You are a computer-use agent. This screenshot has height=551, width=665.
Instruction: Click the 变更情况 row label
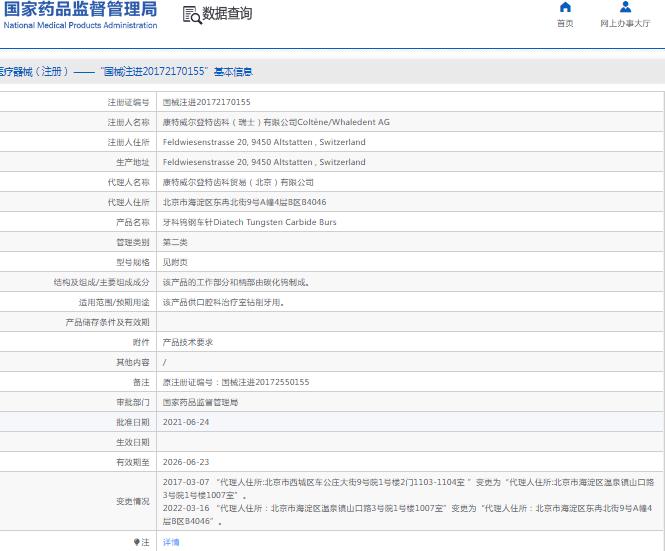132,501
